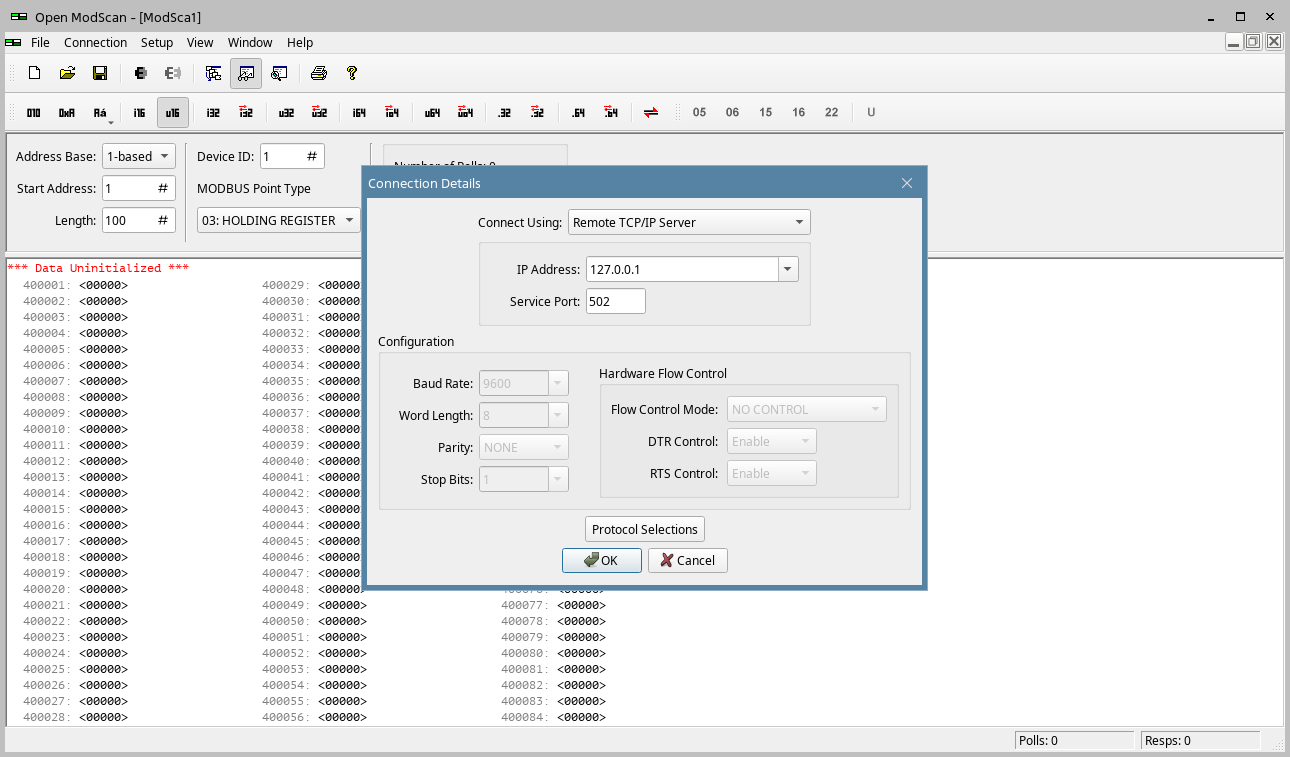1290x757 pixels.
Task: Click the Connect plug icon
Action: pos(141,73)
